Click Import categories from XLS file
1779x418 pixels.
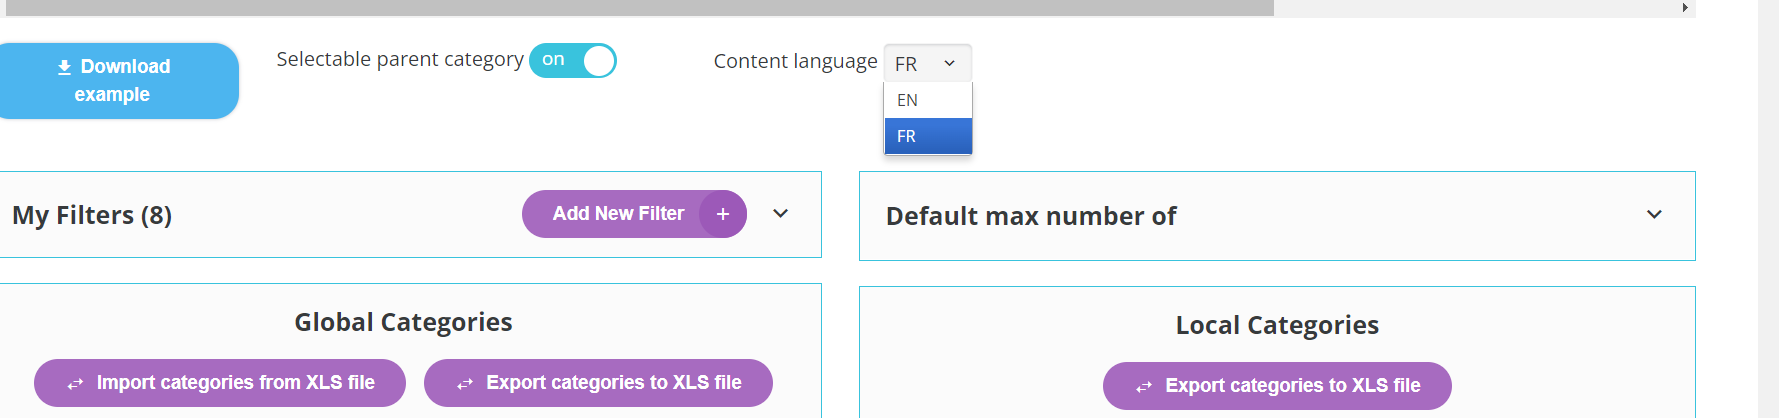click(235, 383)
